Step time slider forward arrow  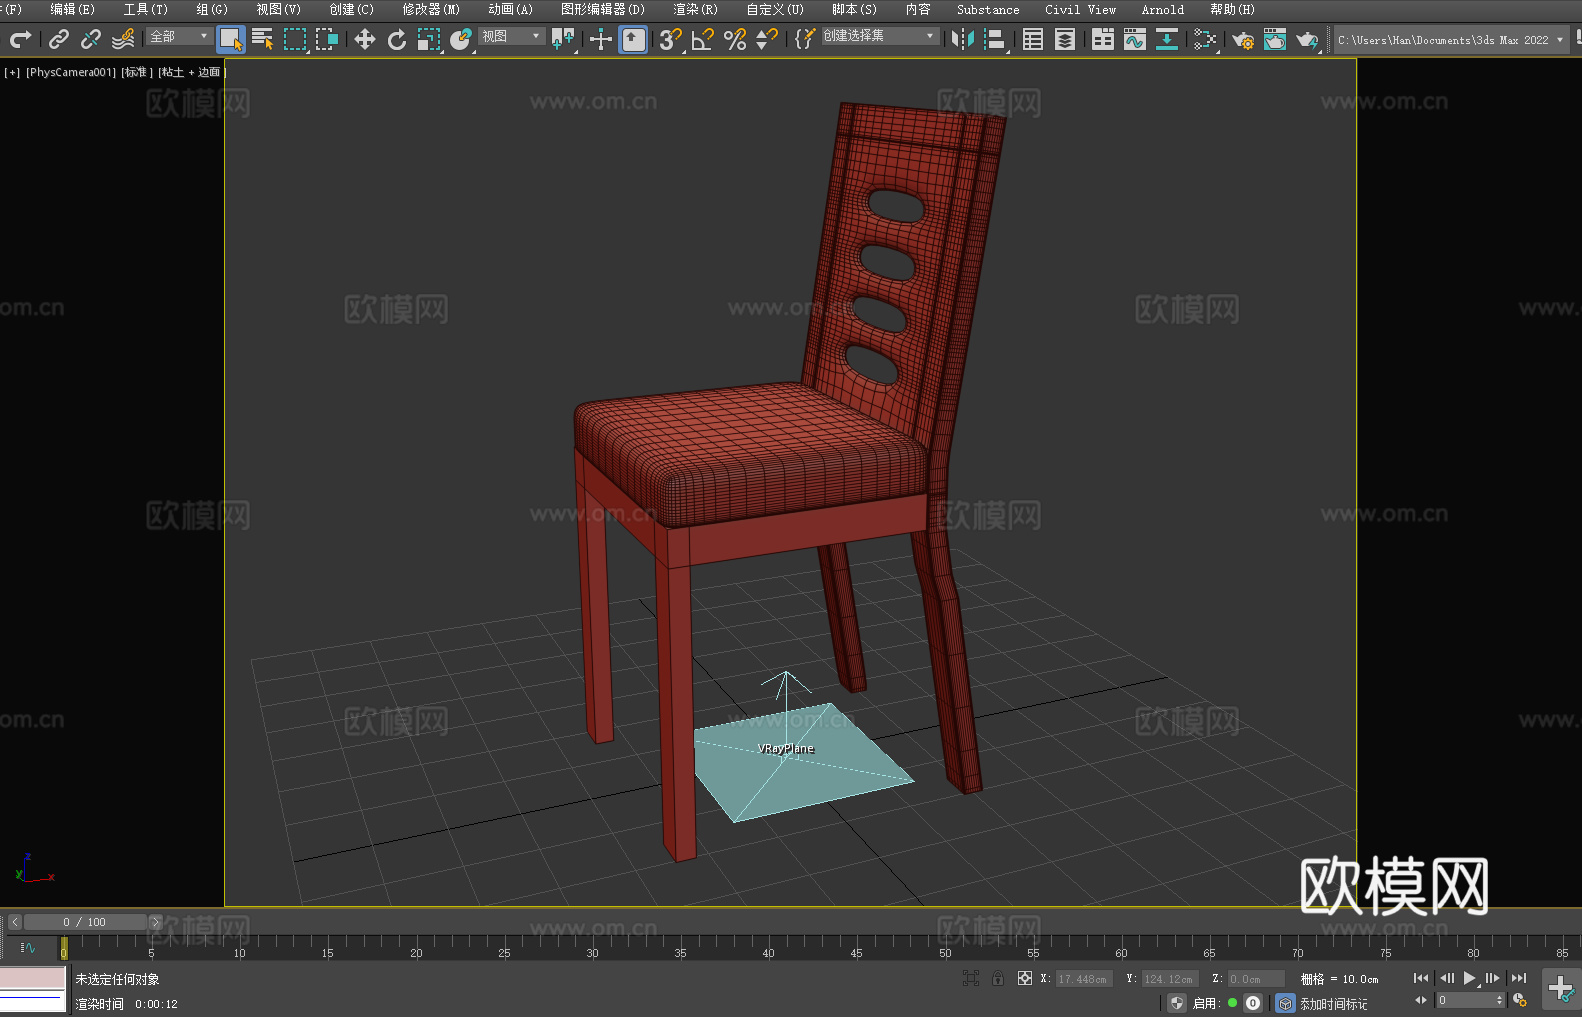coord(155,922)
